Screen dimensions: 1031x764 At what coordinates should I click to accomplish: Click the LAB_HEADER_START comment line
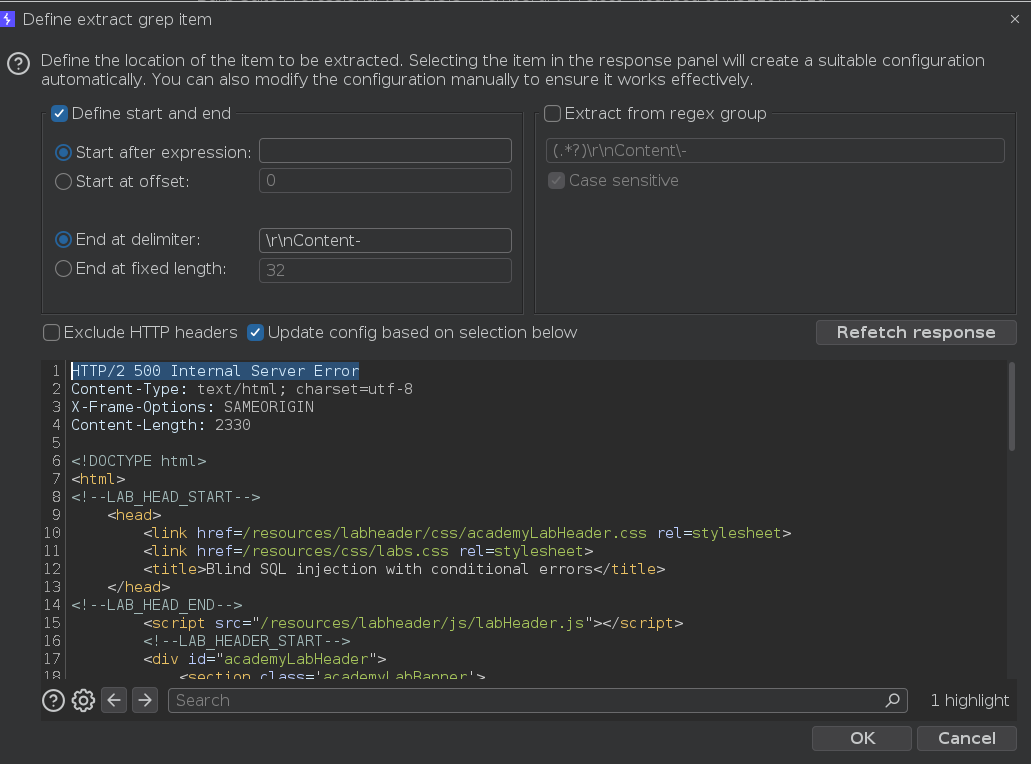(247, 641)
